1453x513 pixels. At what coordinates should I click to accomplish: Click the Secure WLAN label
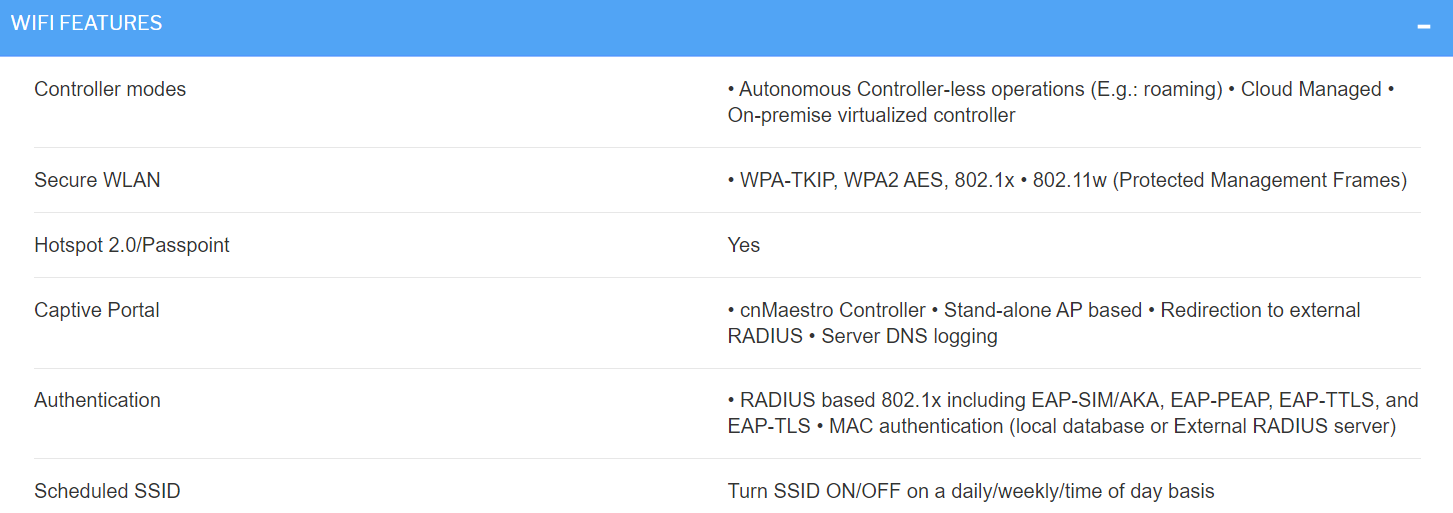tap(97, 180)
